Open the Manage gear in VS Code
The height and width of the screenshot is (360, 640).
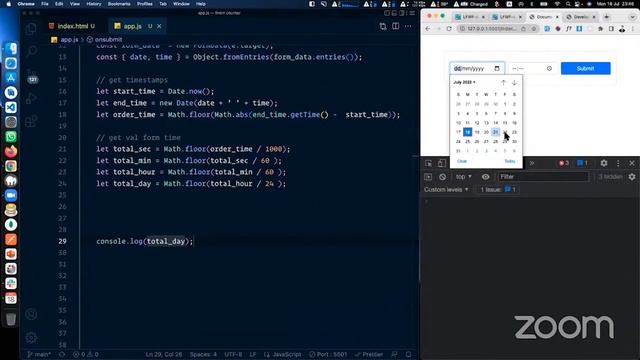pyautogui.click(x=31, y=337)
